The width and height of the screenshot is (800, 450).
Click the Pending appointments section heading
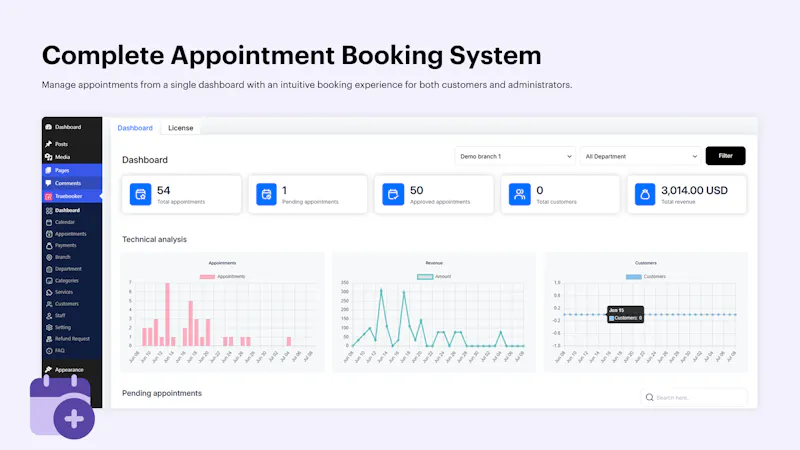point(162,393)
